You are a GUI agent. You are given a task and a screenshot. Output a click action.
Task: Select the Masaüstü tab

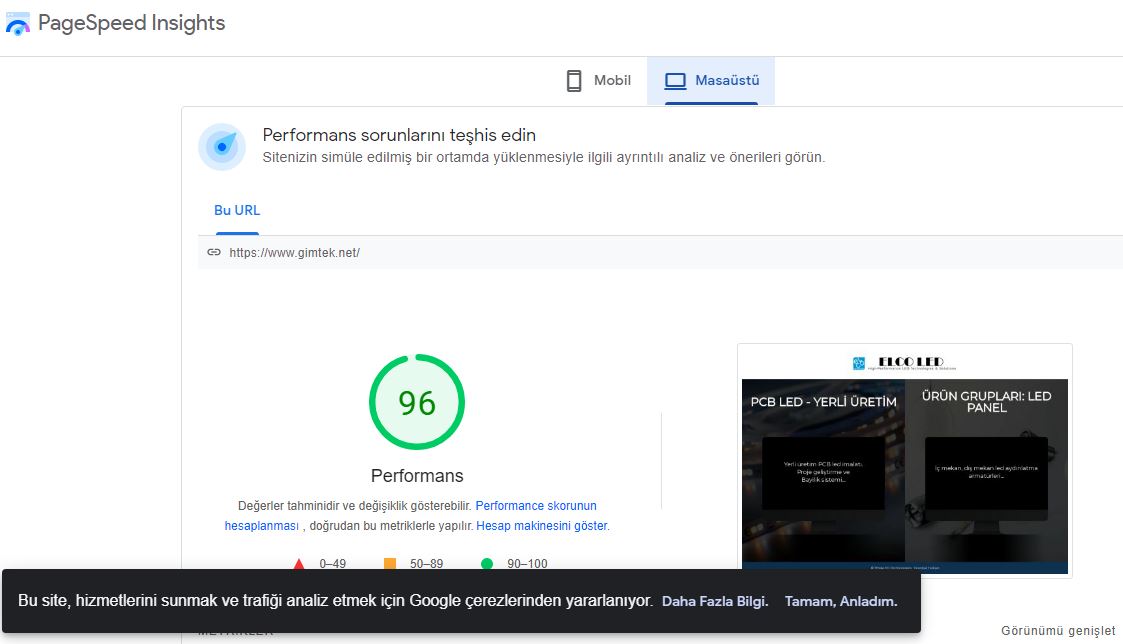tap(711, 81)
